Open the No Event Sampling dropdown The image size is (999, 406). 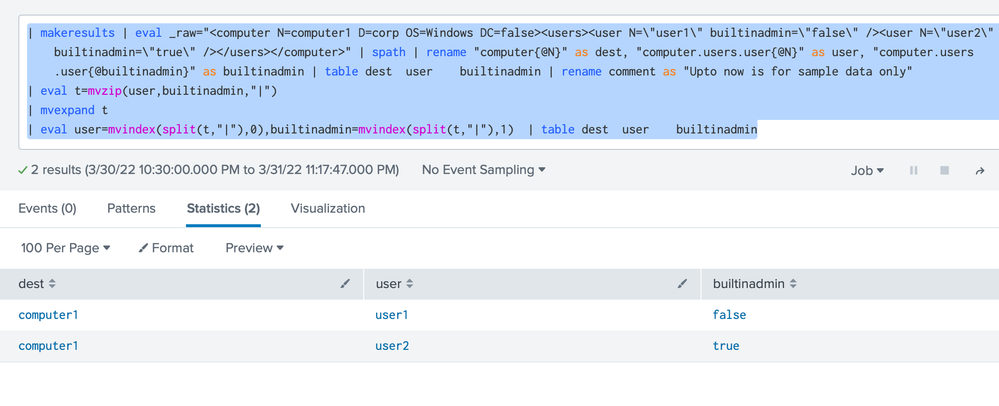pyautogui.click(x=483, y=170)
